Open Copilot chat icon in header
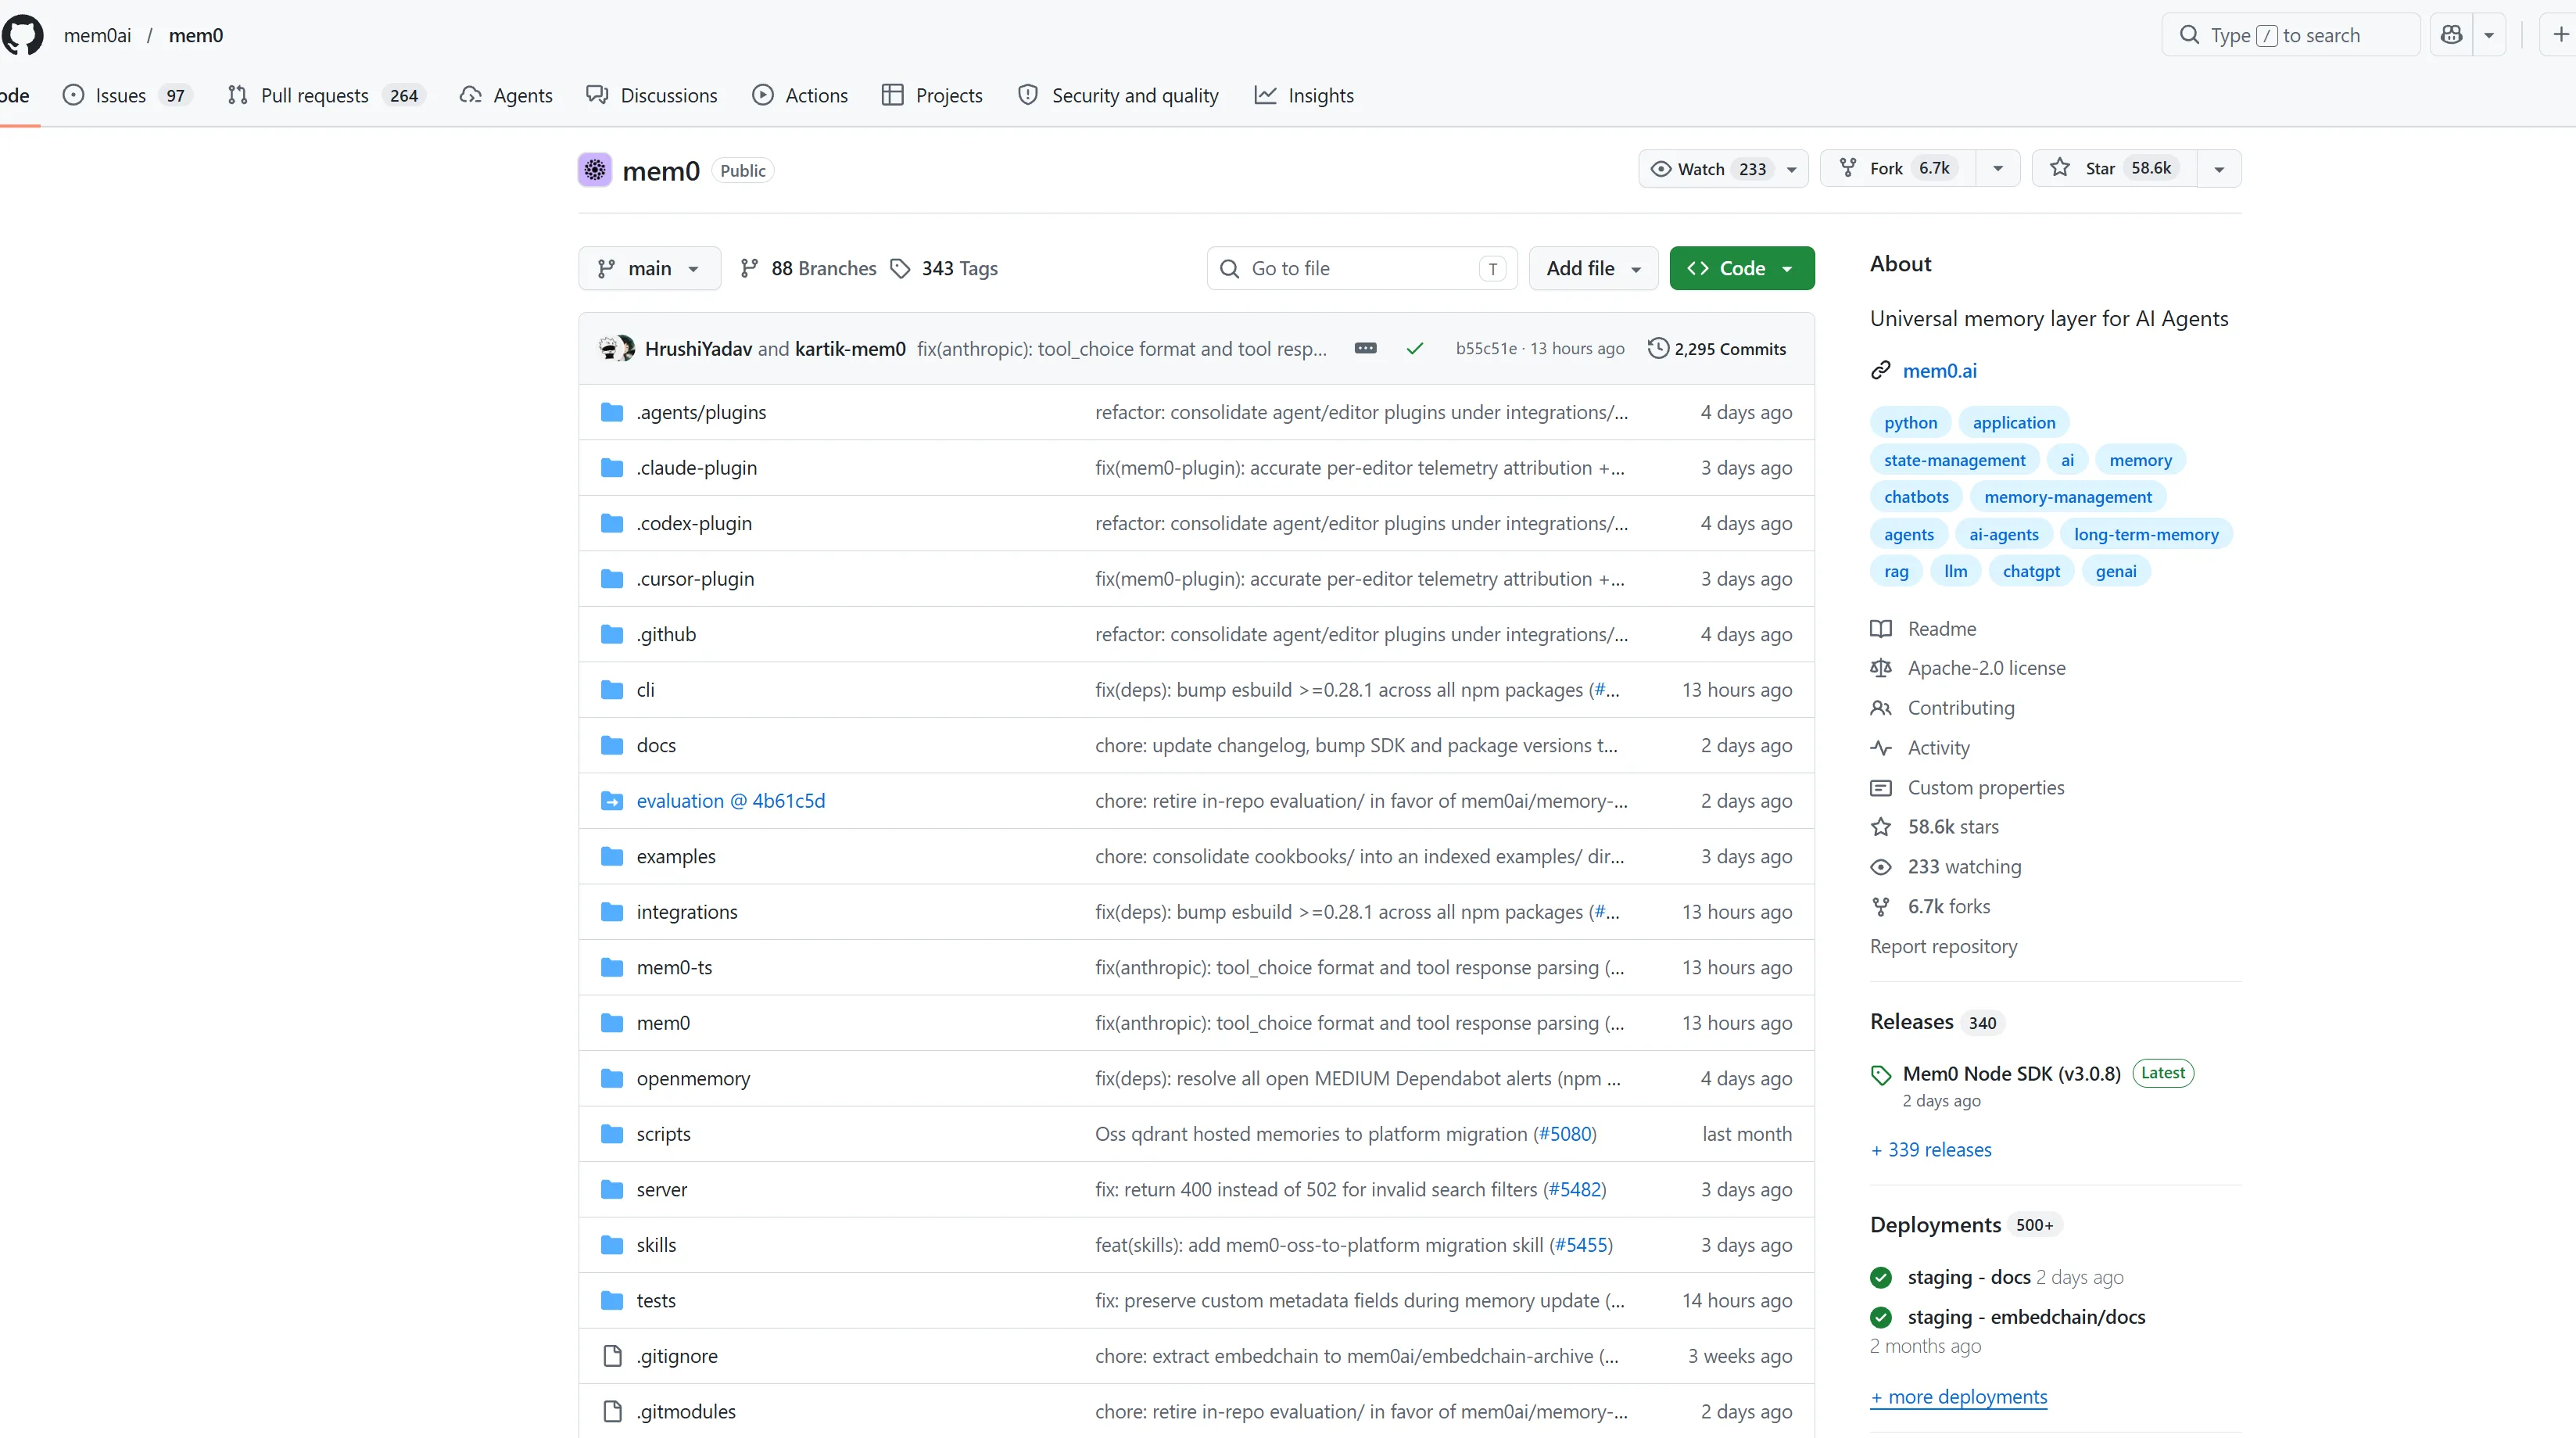This screenshot has height=1438, width=2576. (2451, 35)
